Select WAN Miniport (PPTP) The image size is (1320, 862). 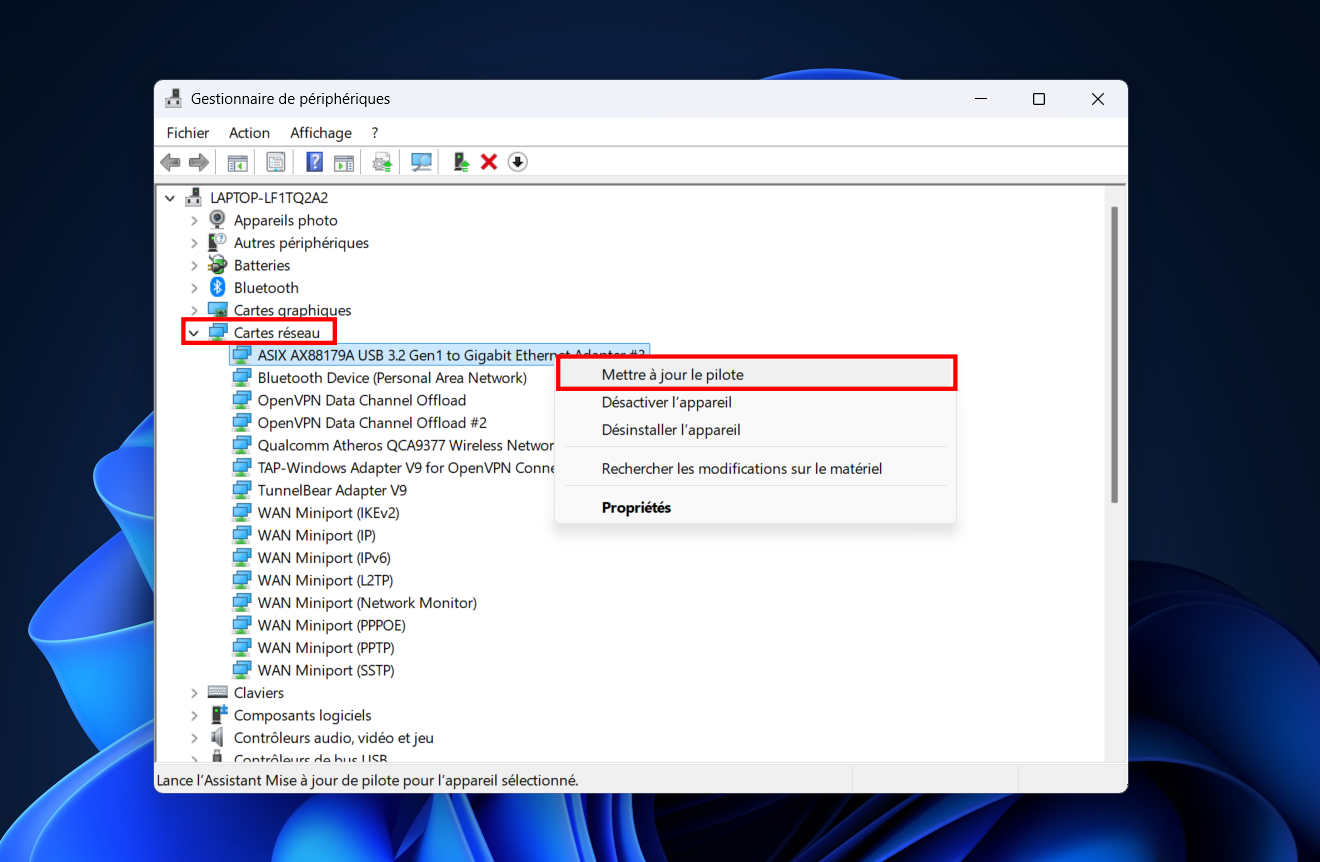click(x=326, y=647)
